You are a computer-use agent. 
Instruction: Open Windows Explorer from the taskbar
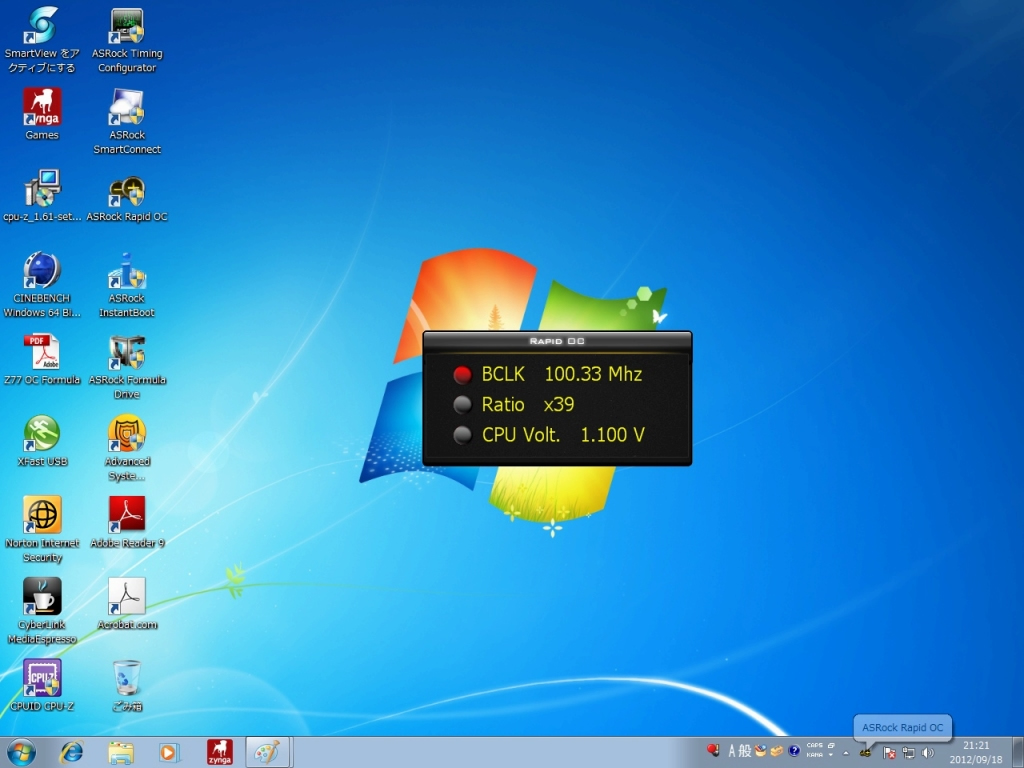pyautogui.click(x=120, y=753)
